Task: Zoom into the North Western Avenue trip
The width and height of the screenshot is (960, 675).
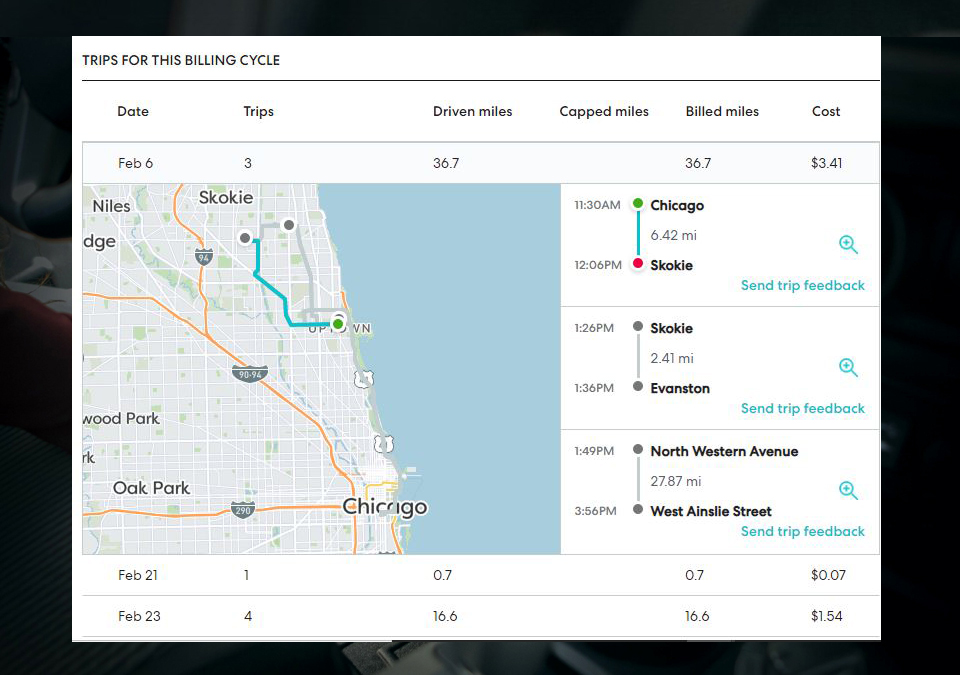Action: click(x=848, y=490)
